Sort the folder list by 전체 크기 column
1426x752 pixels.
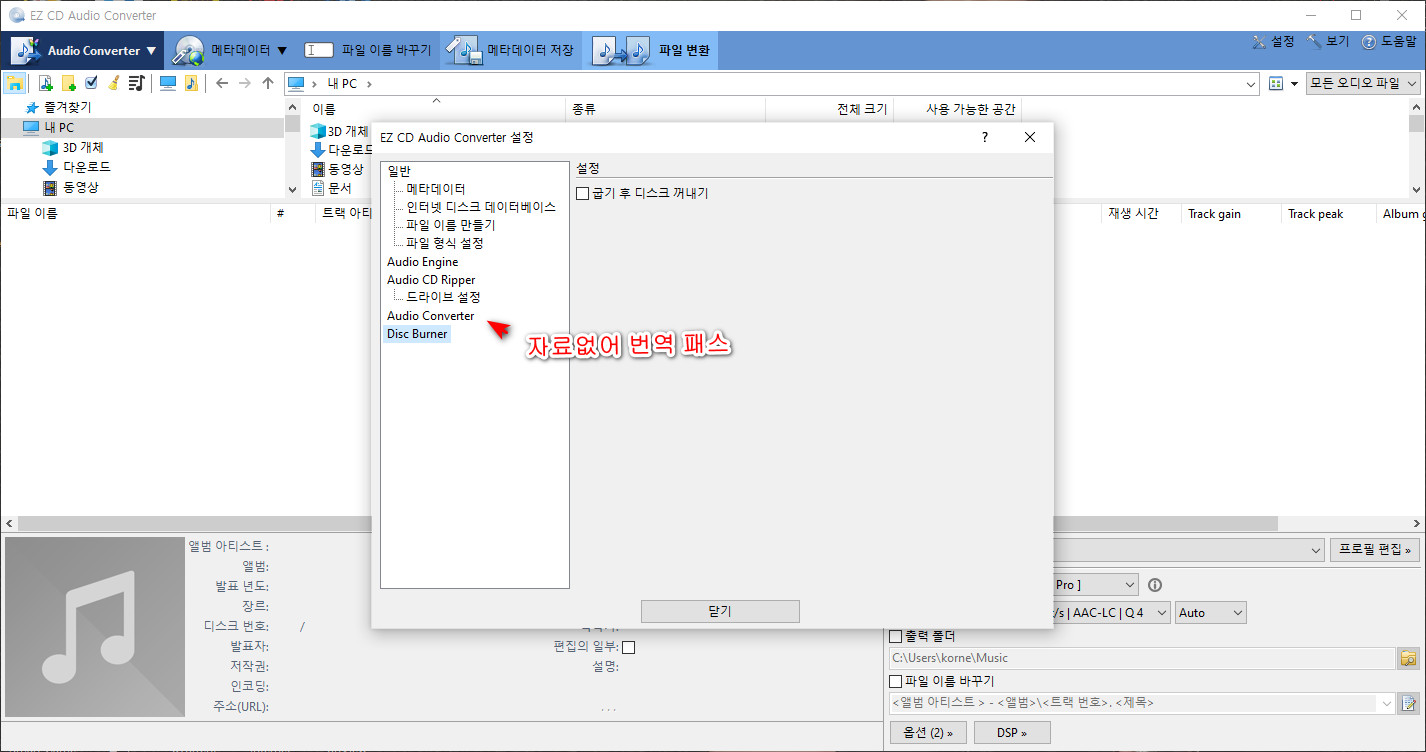829,109
